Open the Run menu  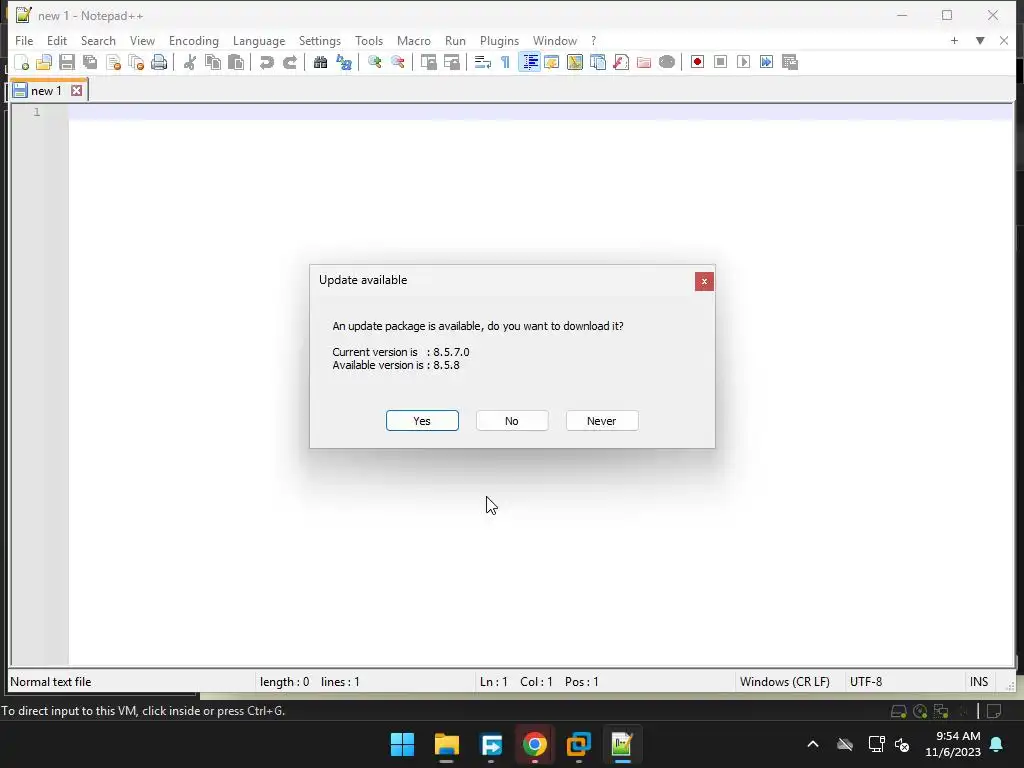(455, 40)
